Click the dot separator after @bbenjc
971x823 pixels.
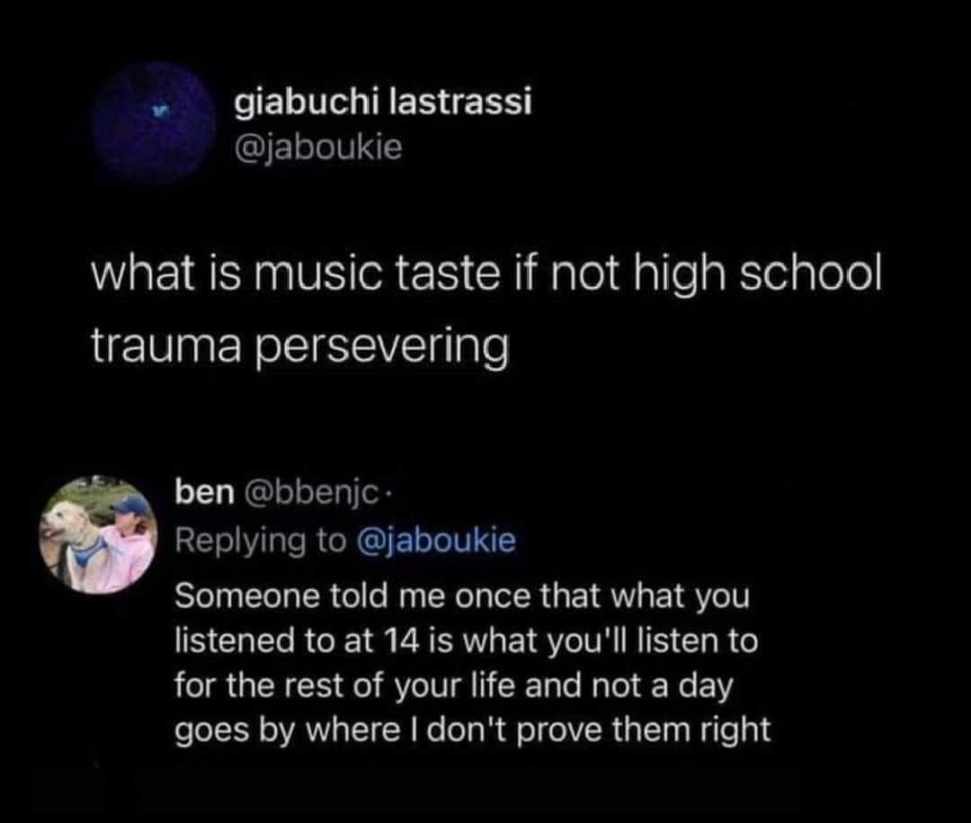388,494
